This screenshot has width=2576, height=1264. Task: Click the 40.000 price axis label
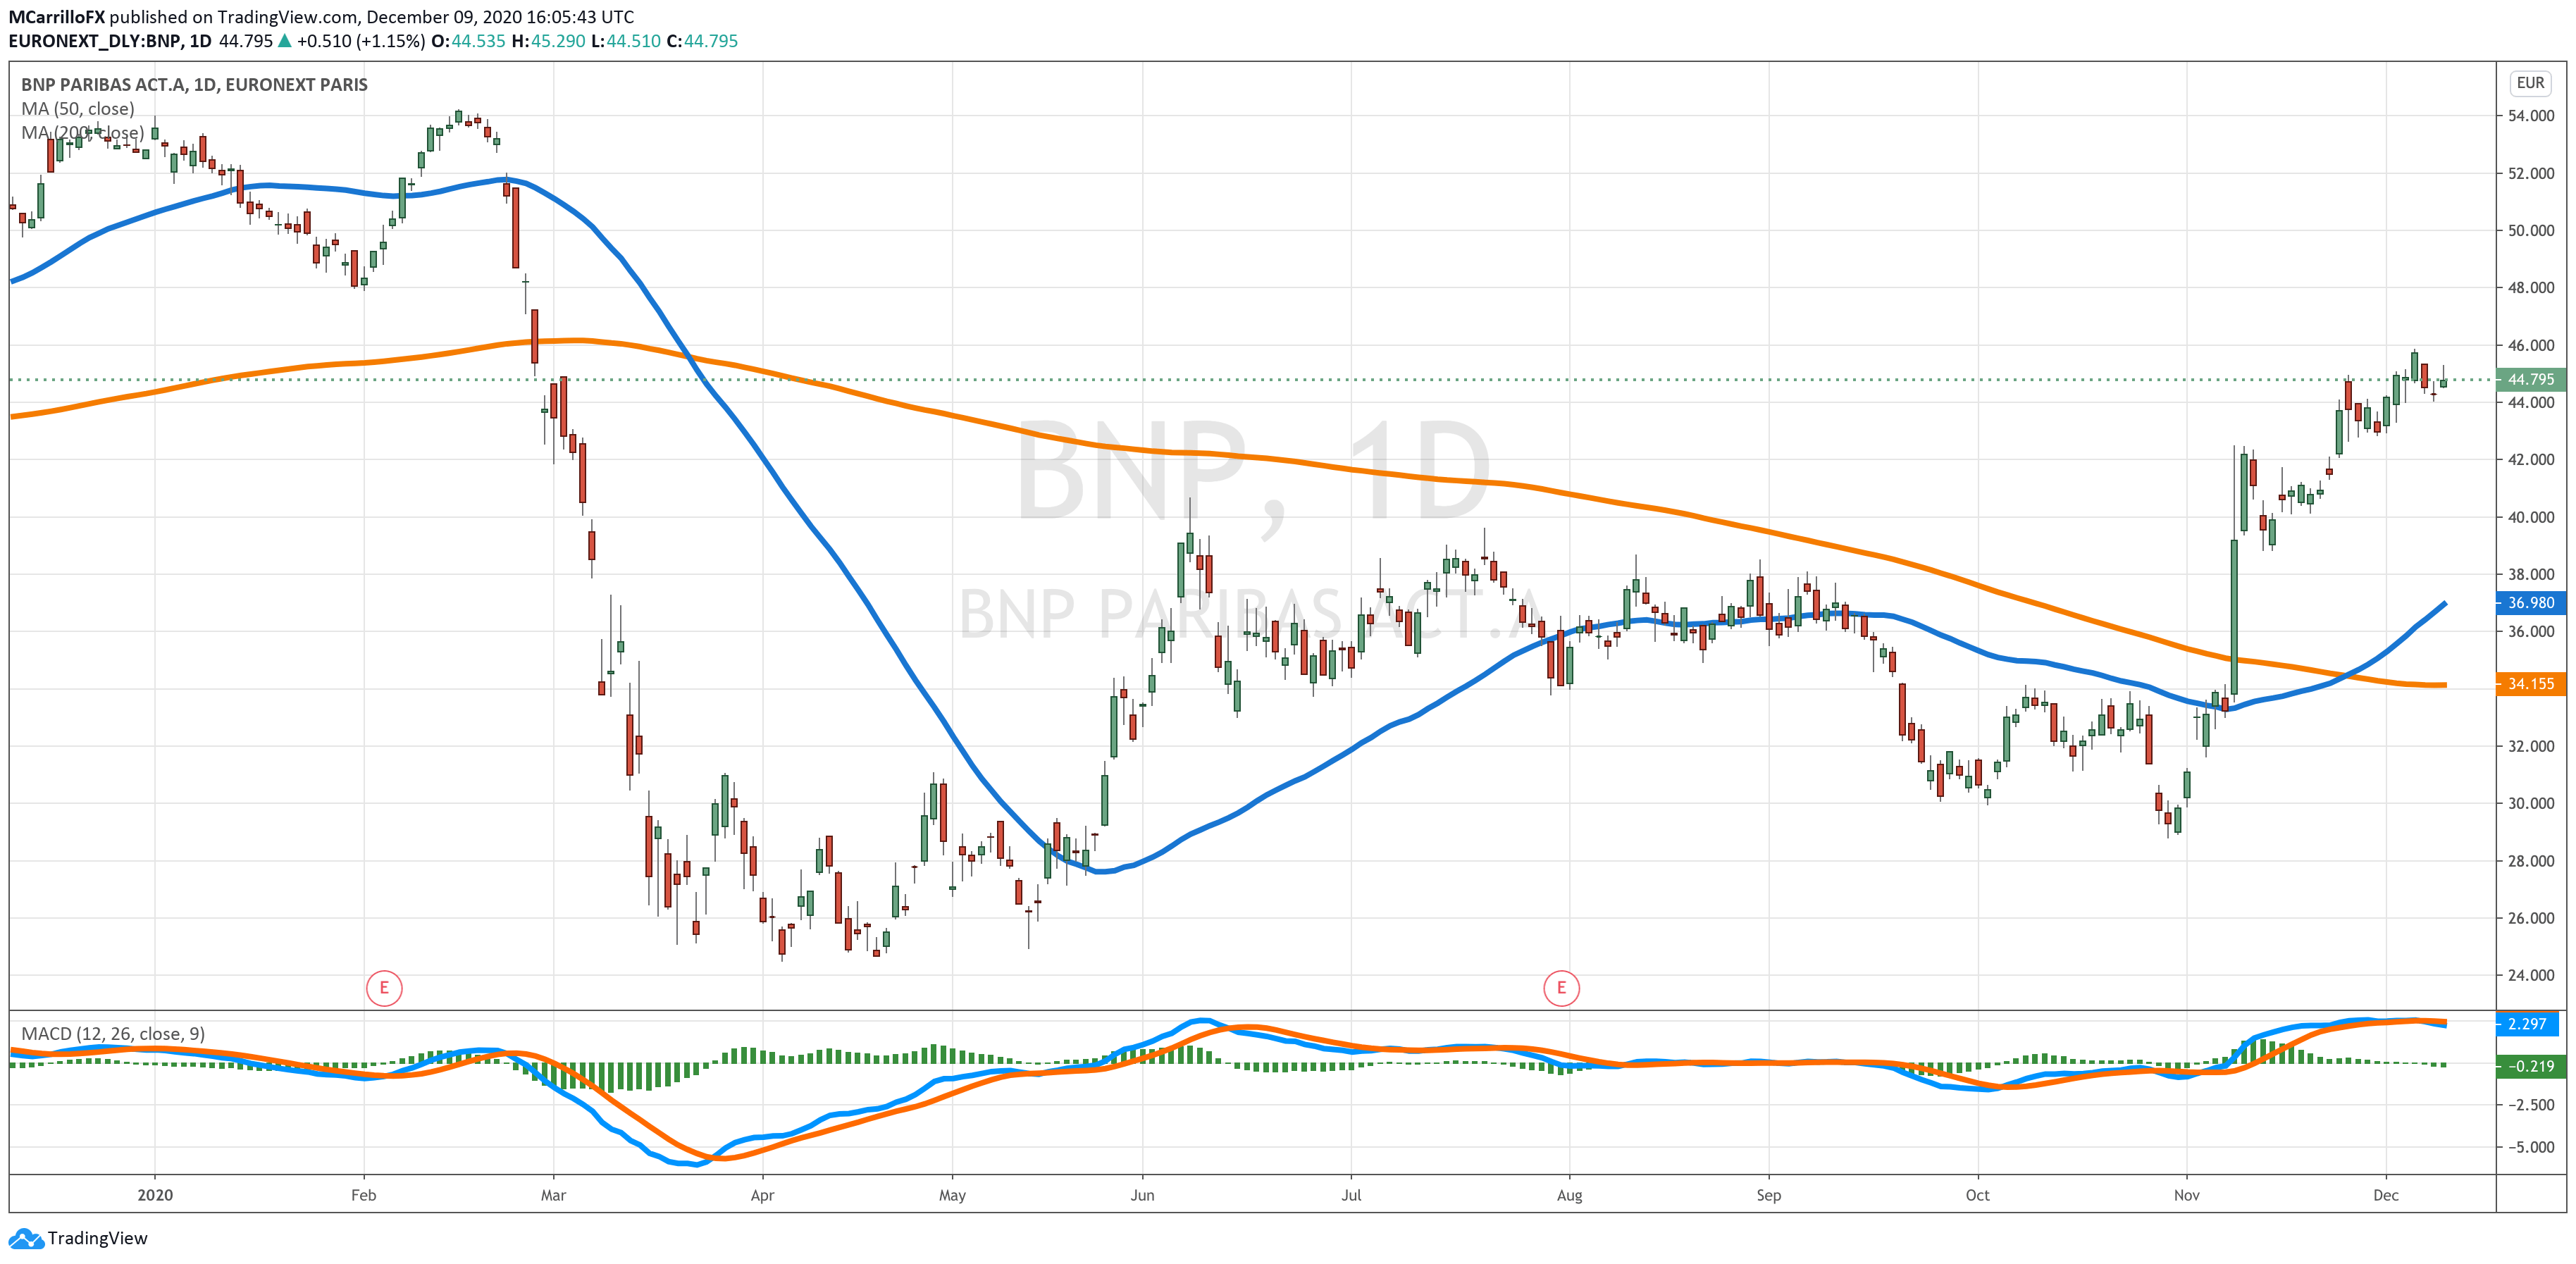(2530, 517)
